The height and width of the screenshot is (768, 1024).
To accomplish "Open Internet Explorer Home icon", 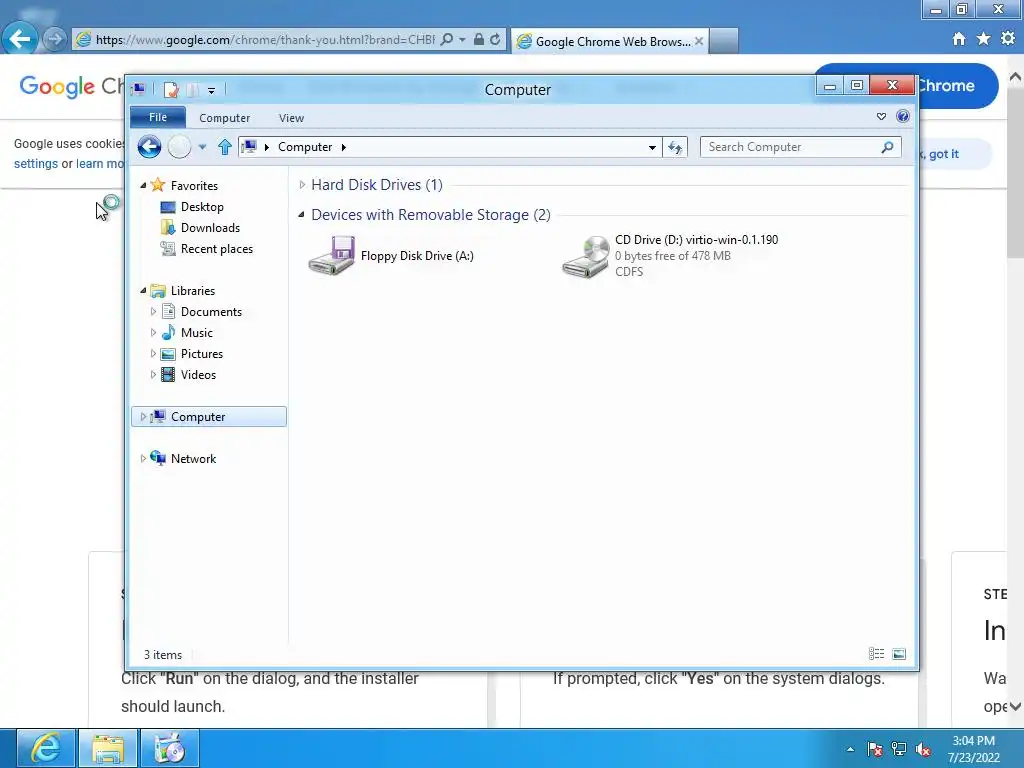I will click(x=959, y=39).
